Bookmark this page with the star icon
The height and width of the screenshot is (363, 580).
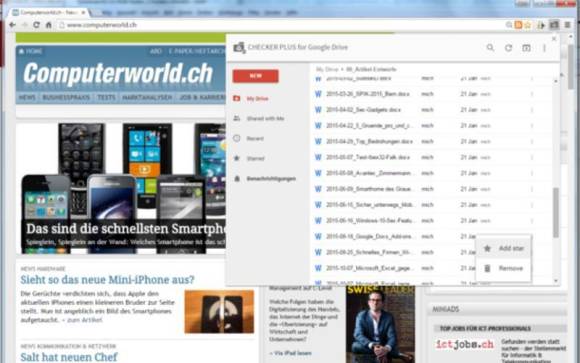[x=528, y=25]
